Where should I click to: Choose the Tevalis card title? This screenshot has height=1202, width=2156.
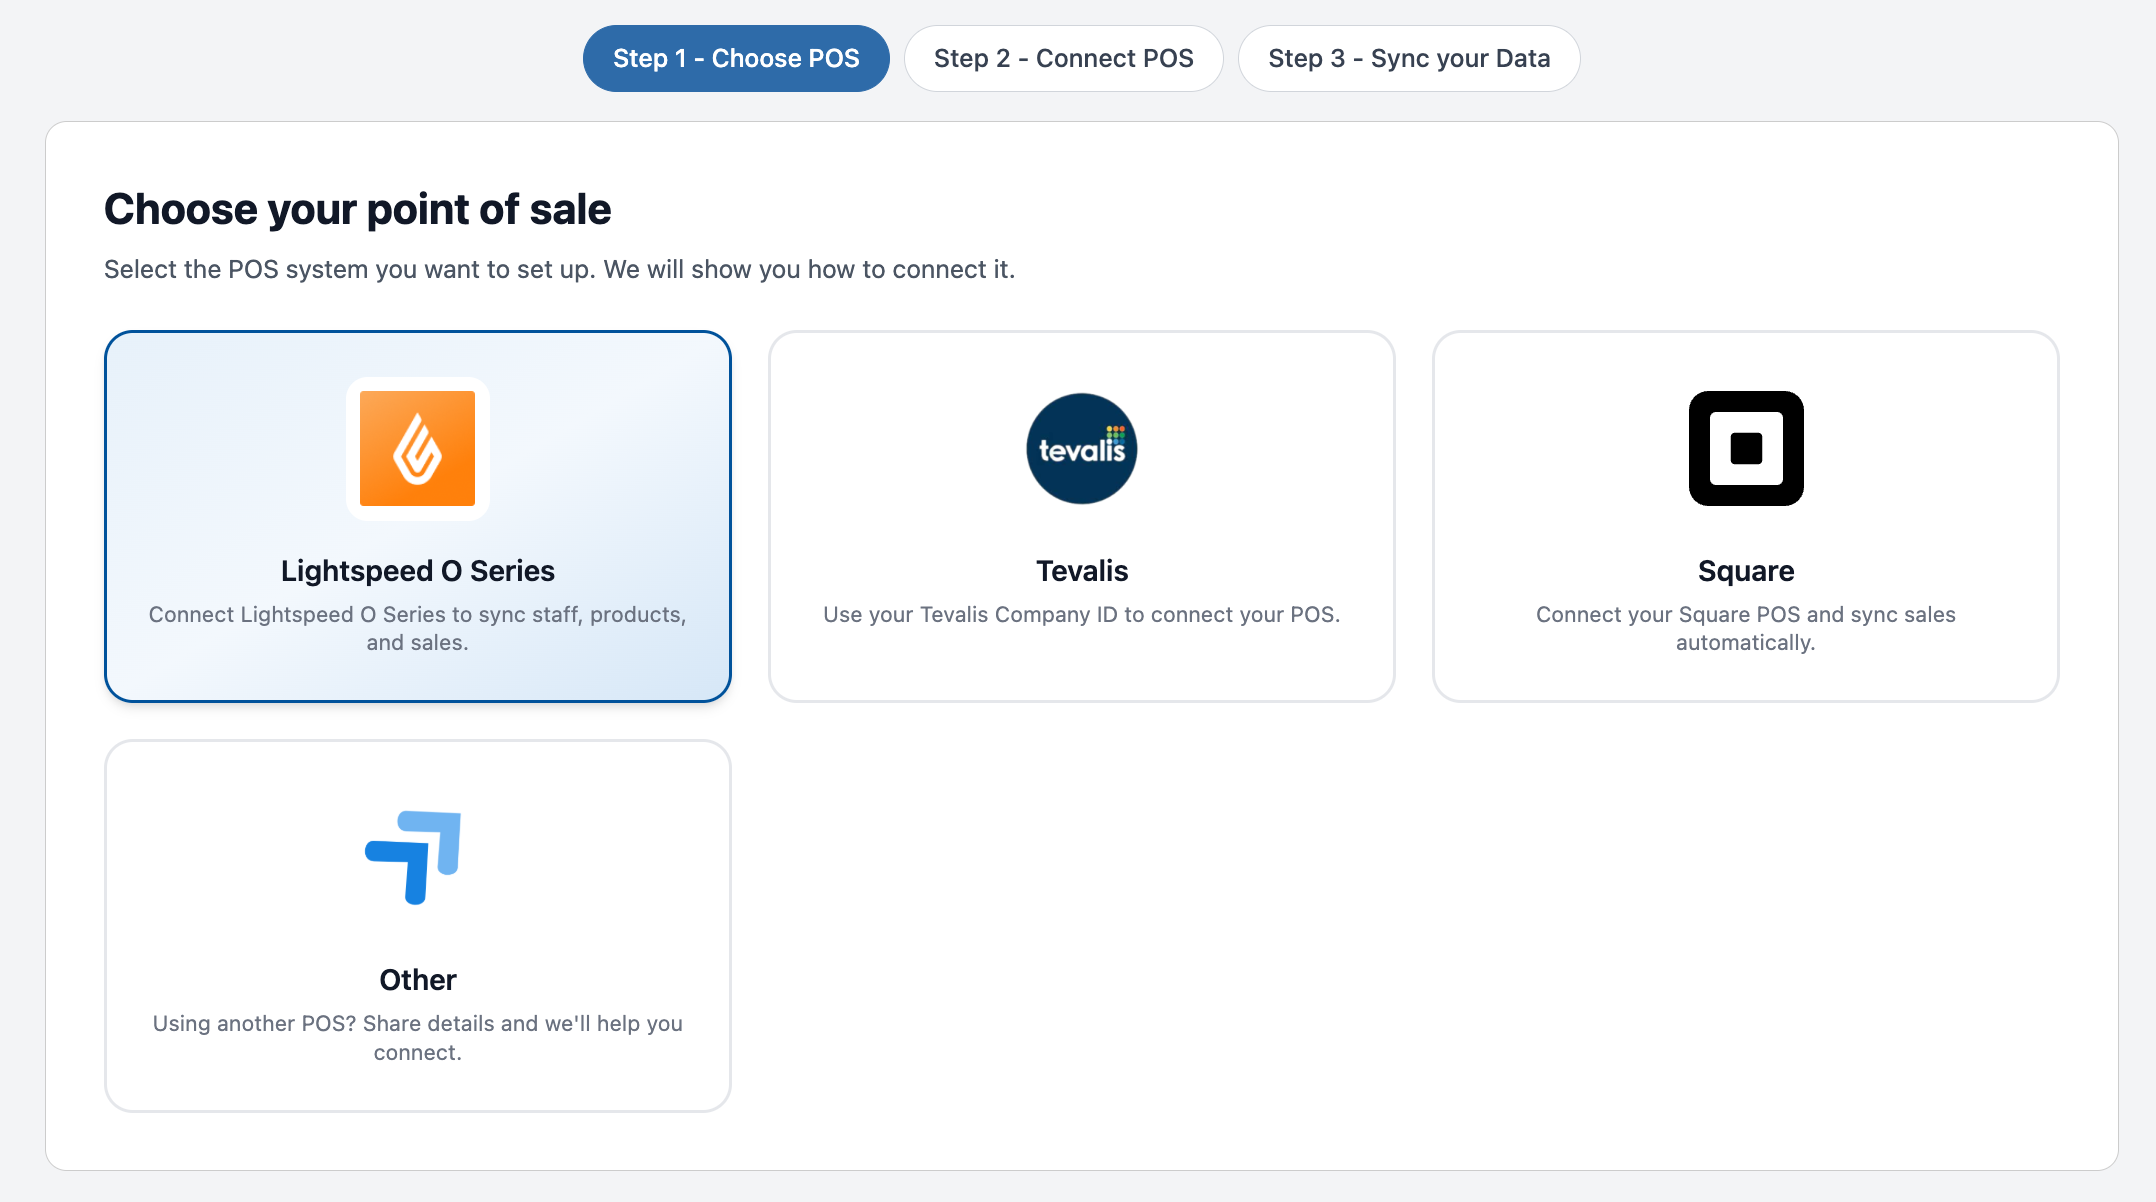[1081, 570]
